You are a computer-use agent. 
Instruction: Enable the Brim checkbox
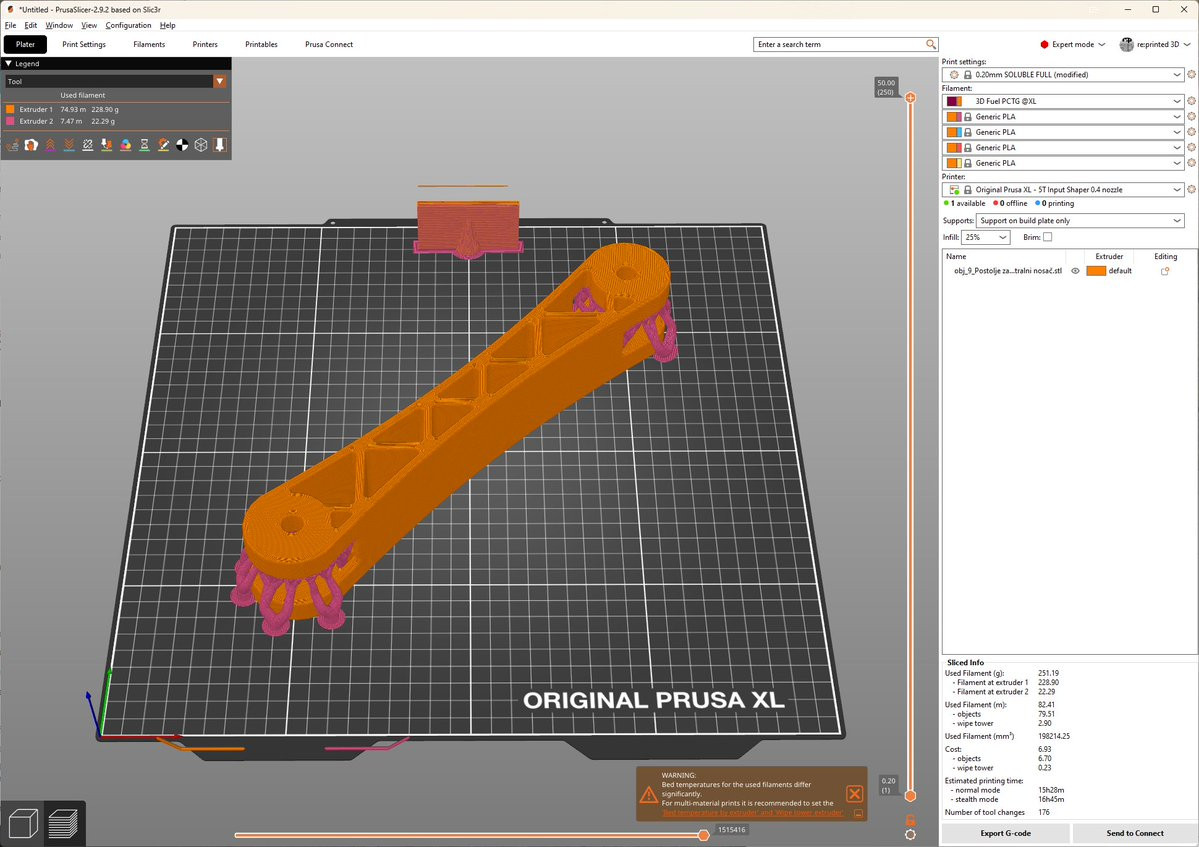[x=1048, y=237]
